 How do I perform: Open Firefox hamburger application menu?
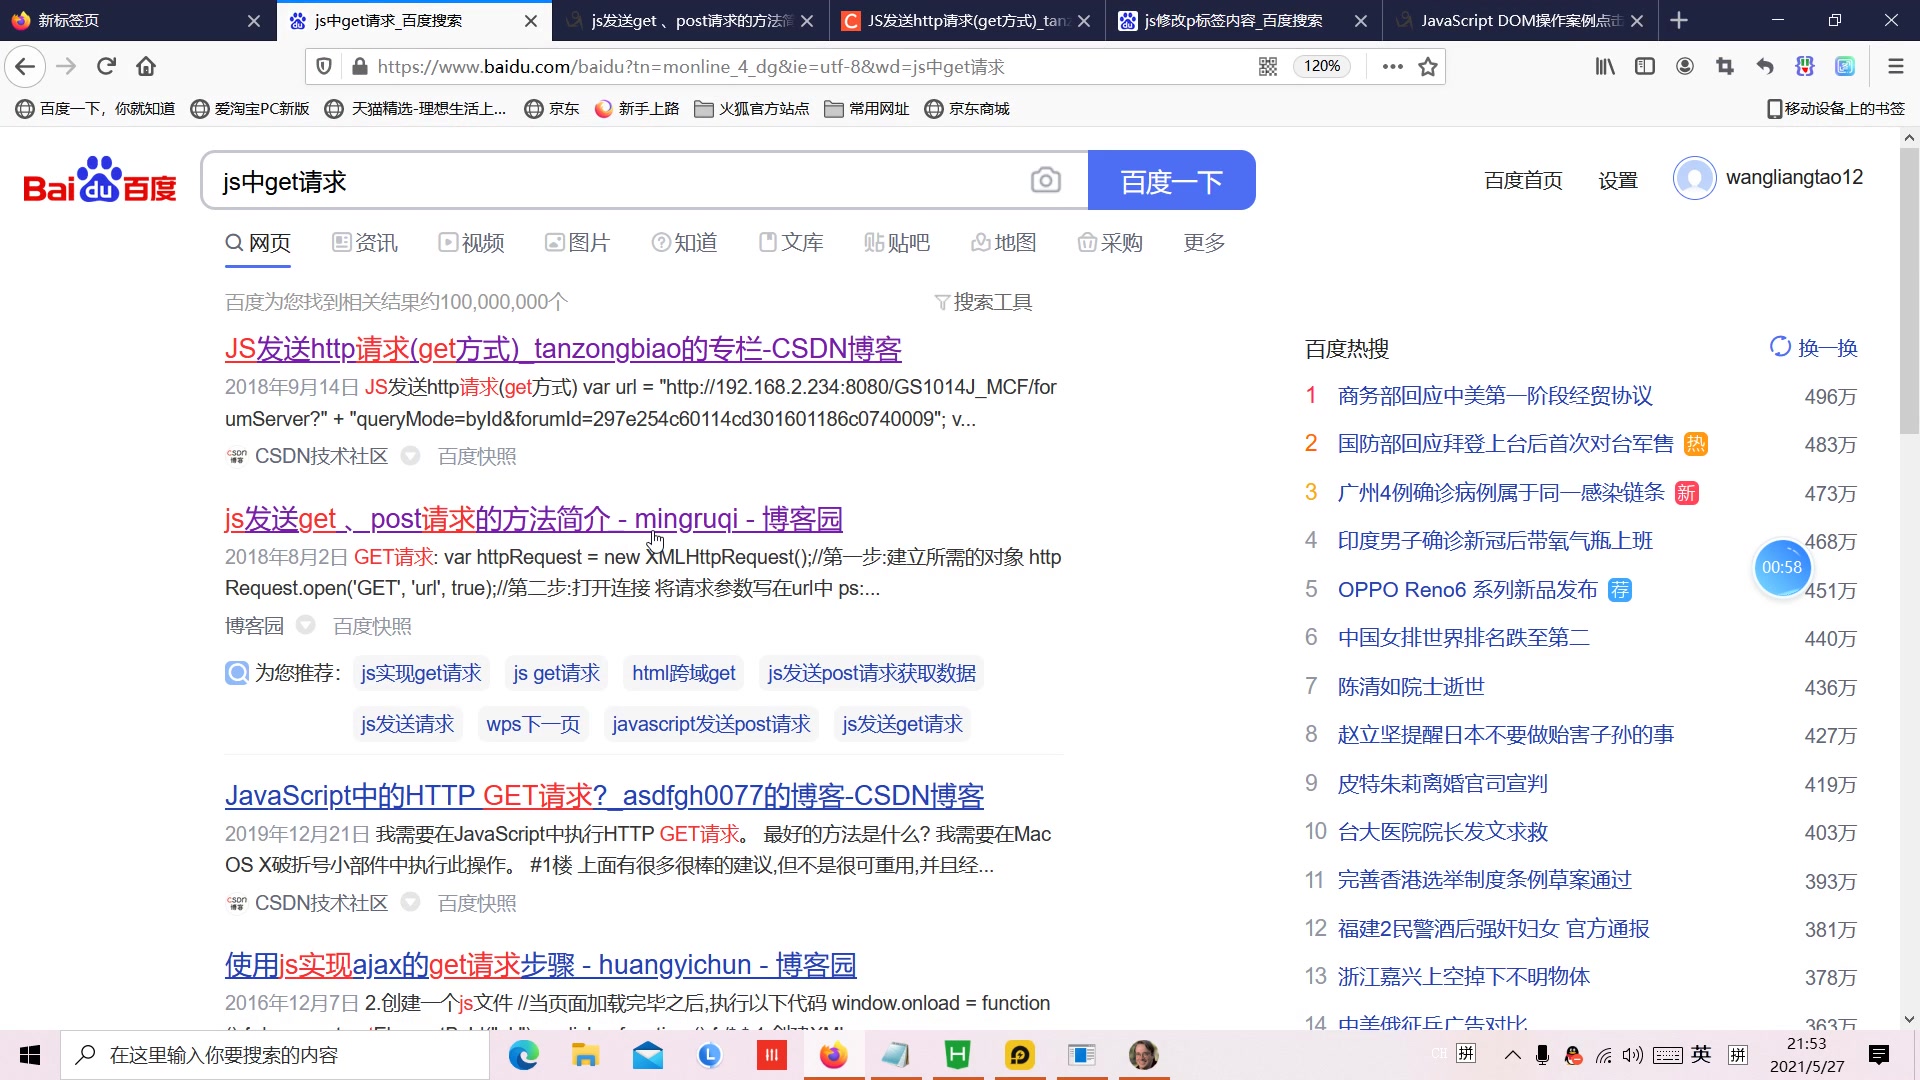coord(1895,66)
